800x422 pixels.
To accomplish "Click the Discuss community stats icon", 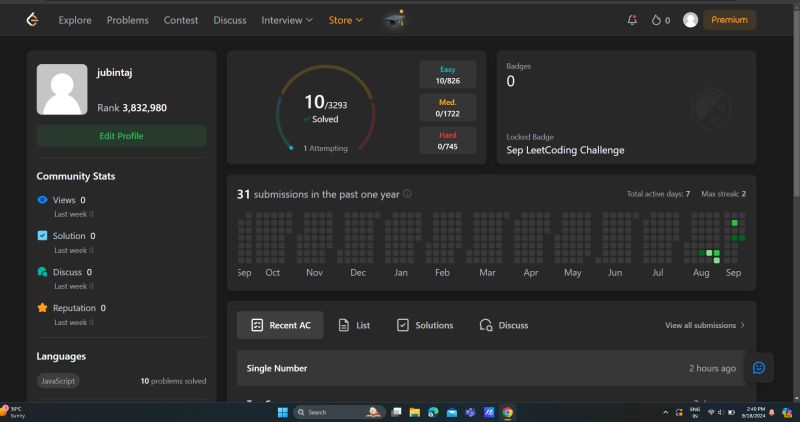I will click(x=42, y=271).
